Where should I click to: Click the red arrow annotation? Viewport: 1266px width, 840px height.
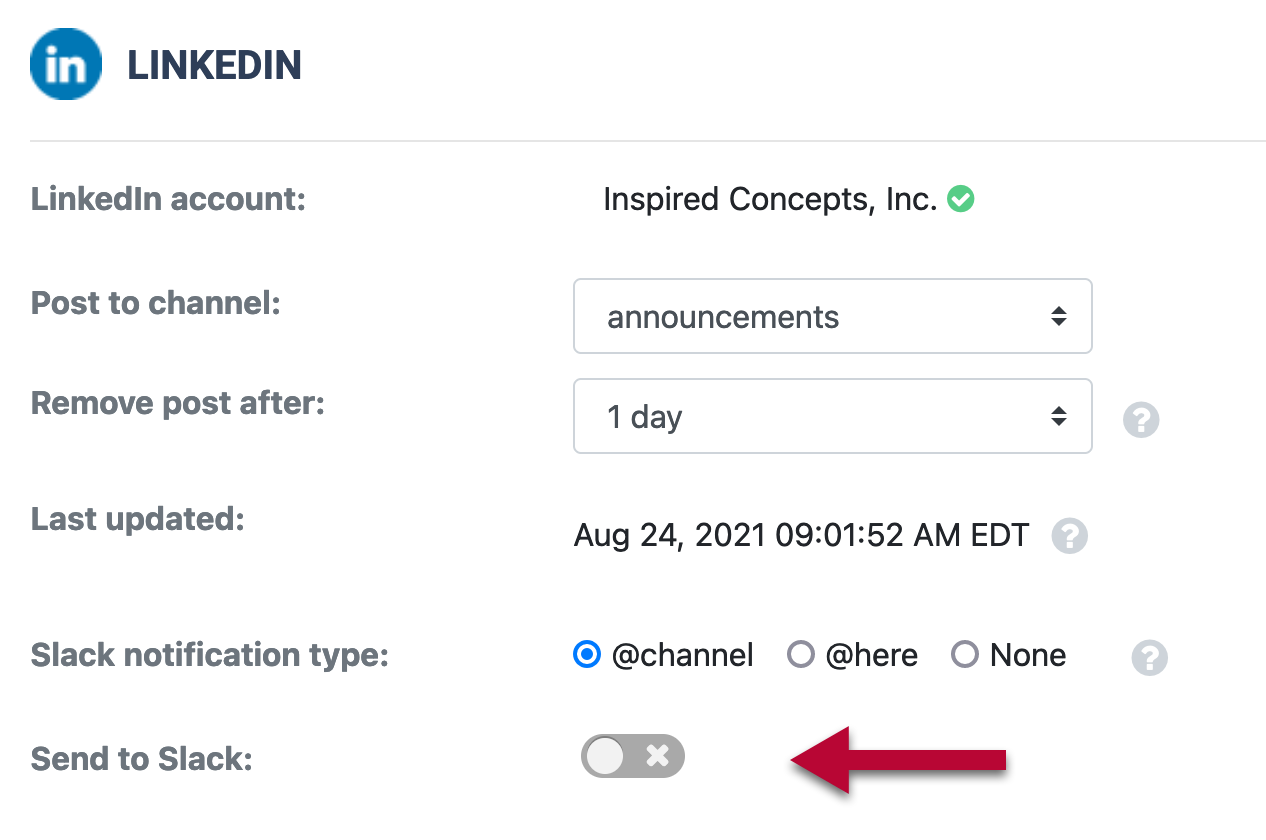[897, 760]
